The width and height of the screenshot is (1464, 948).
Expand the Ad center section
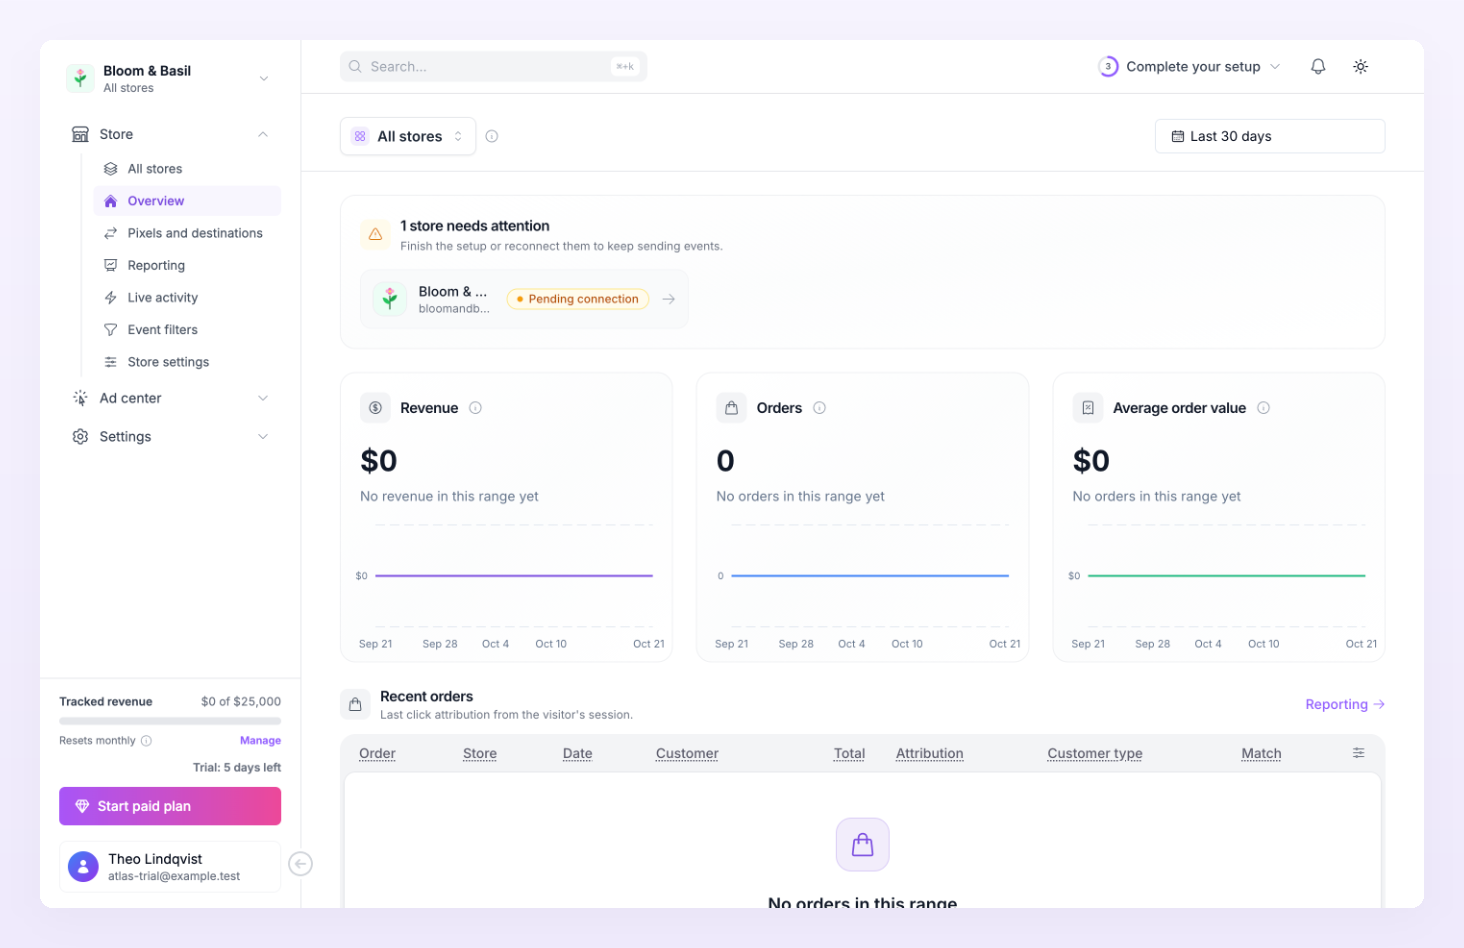coord(170,398)
